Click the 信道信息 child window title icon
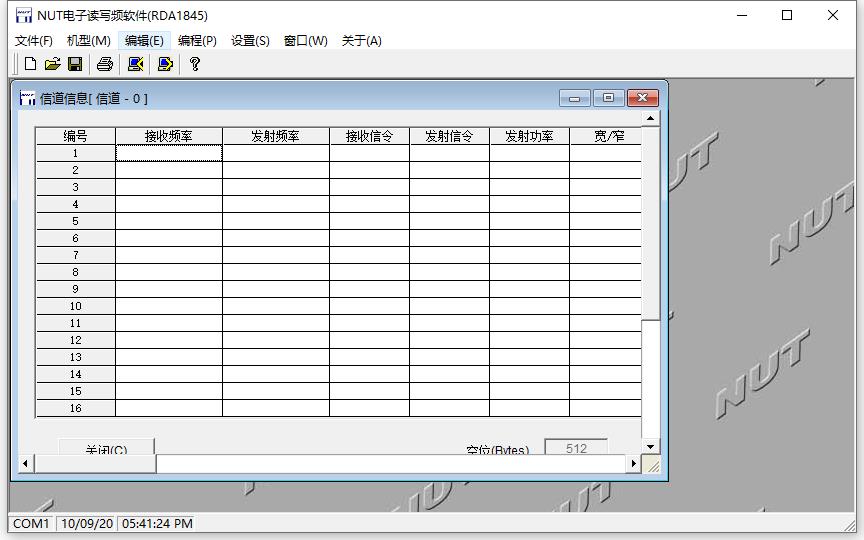 [27, 99]
